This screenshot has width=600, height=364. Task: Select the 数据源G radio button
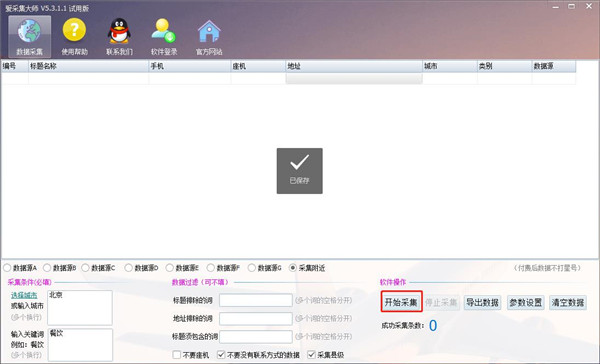251,268
